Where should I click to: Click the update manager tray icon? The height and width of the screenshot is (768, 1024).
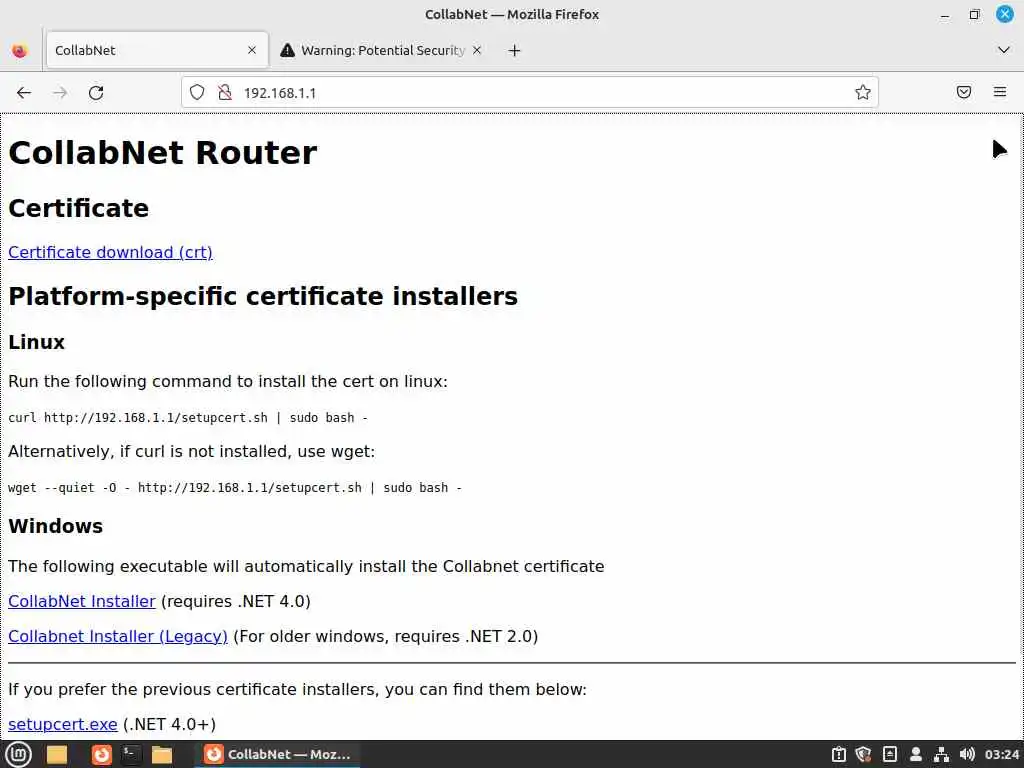839,754
